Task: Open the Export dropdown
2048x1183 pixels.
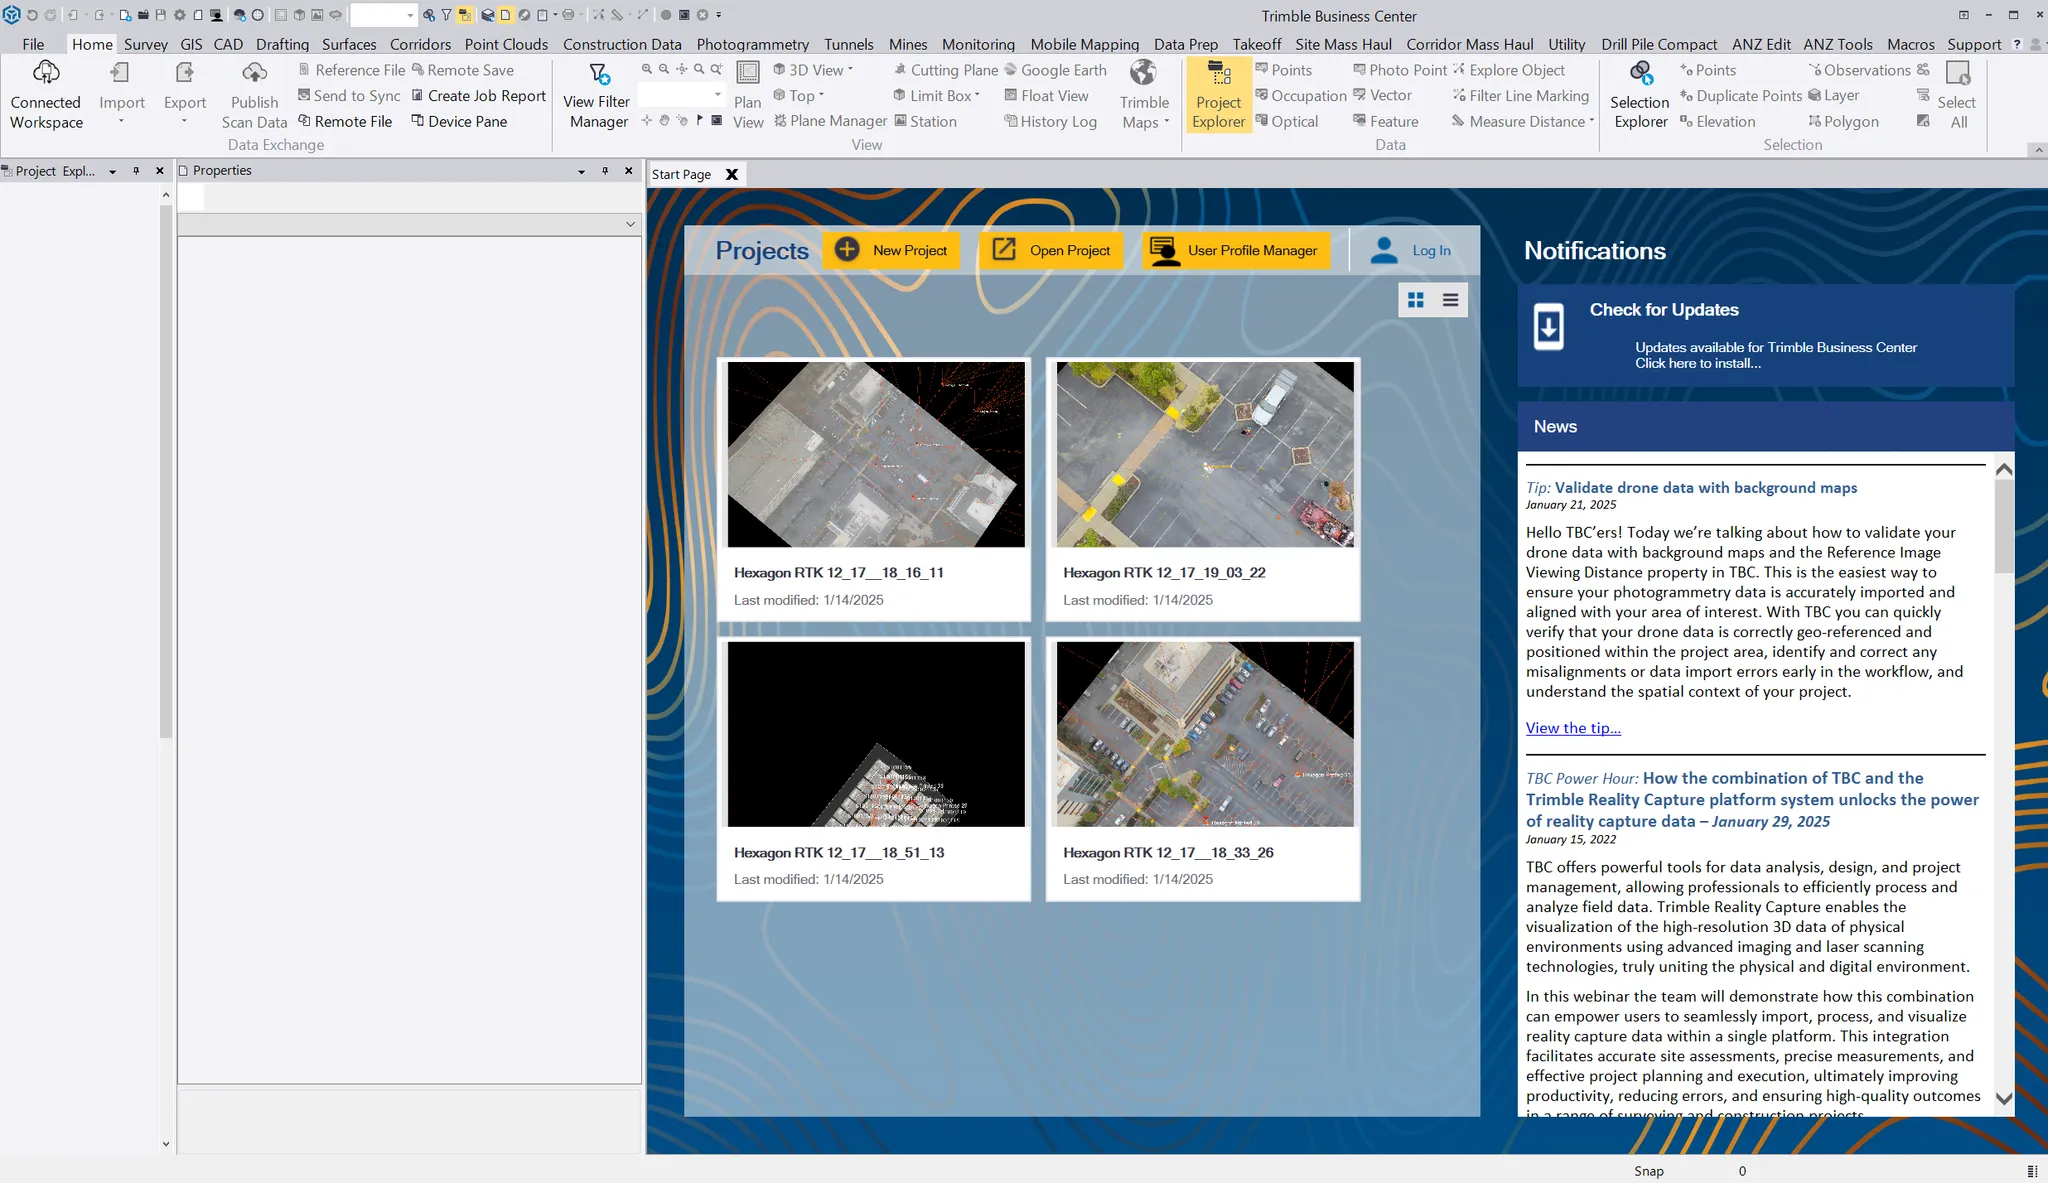Action: (x=184, y=122)
